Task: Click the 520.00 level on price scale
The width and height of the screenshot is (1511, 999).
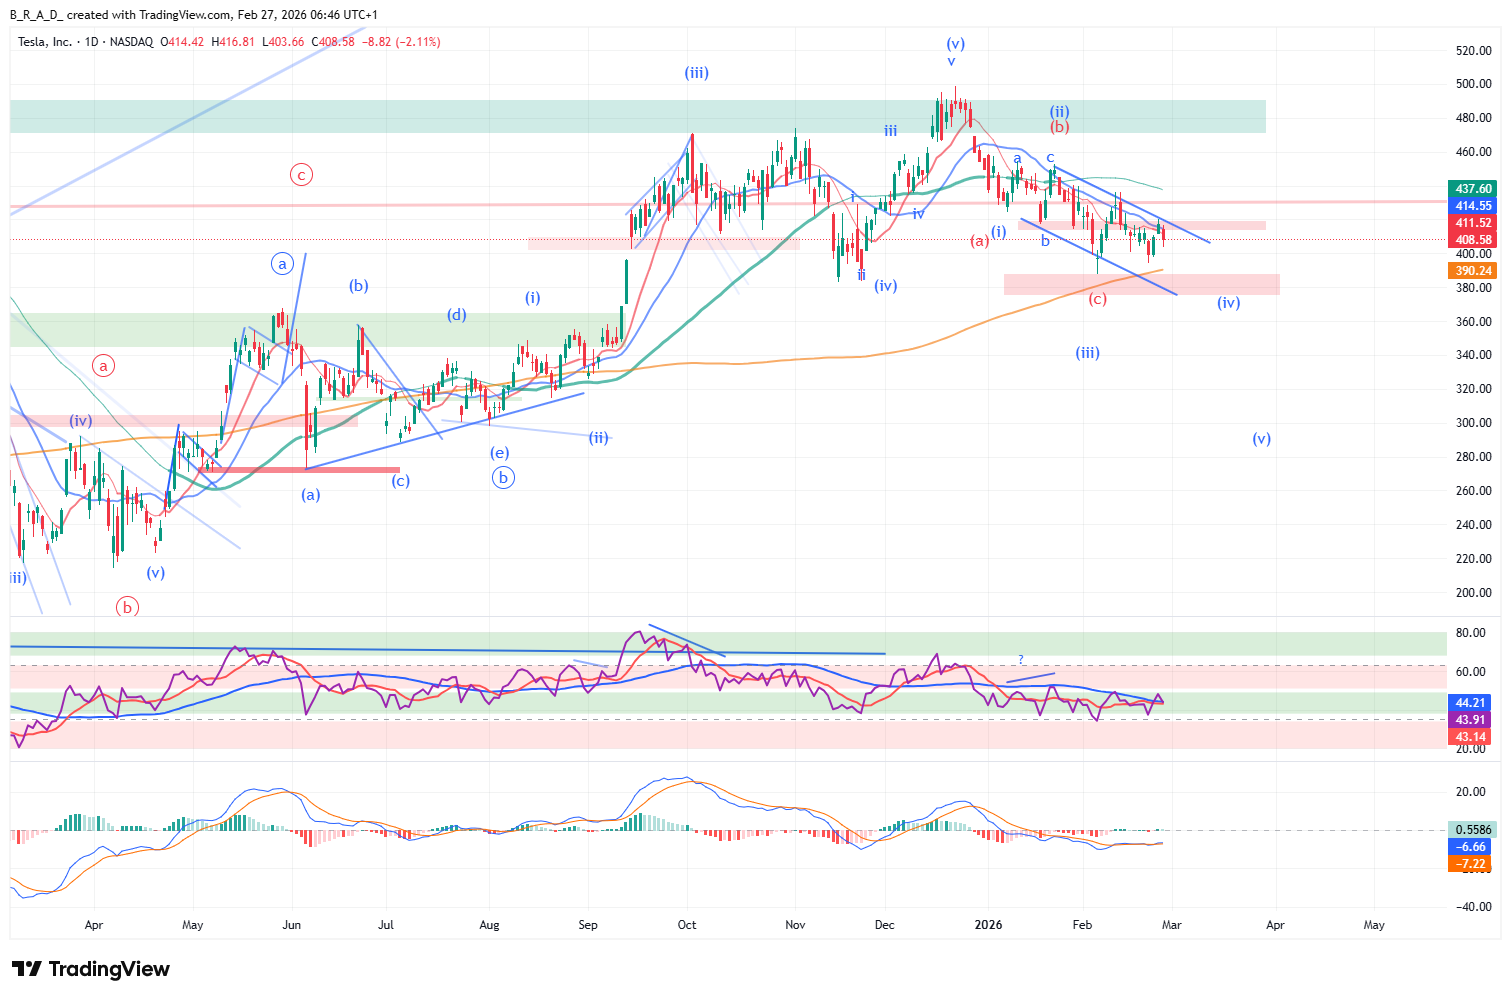Action: pos(1474,51)
